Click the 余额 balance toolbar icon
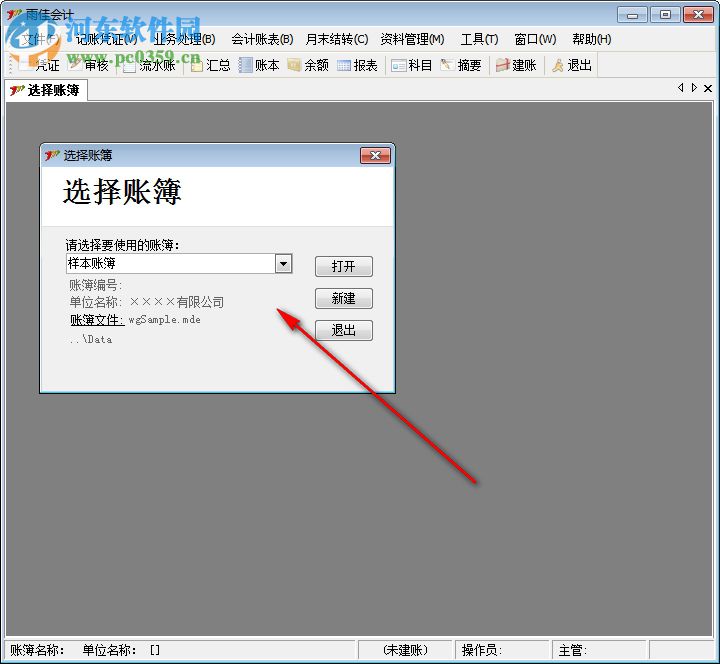This screenshot has width=720, height=664. (309, 65)
